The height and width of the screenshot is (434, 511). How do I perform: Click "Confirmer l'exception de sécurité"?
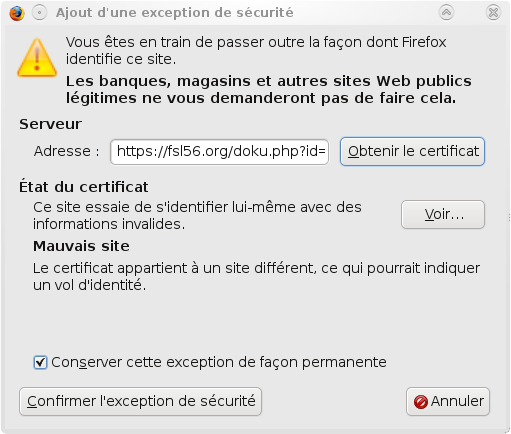(x=140, y=401)
